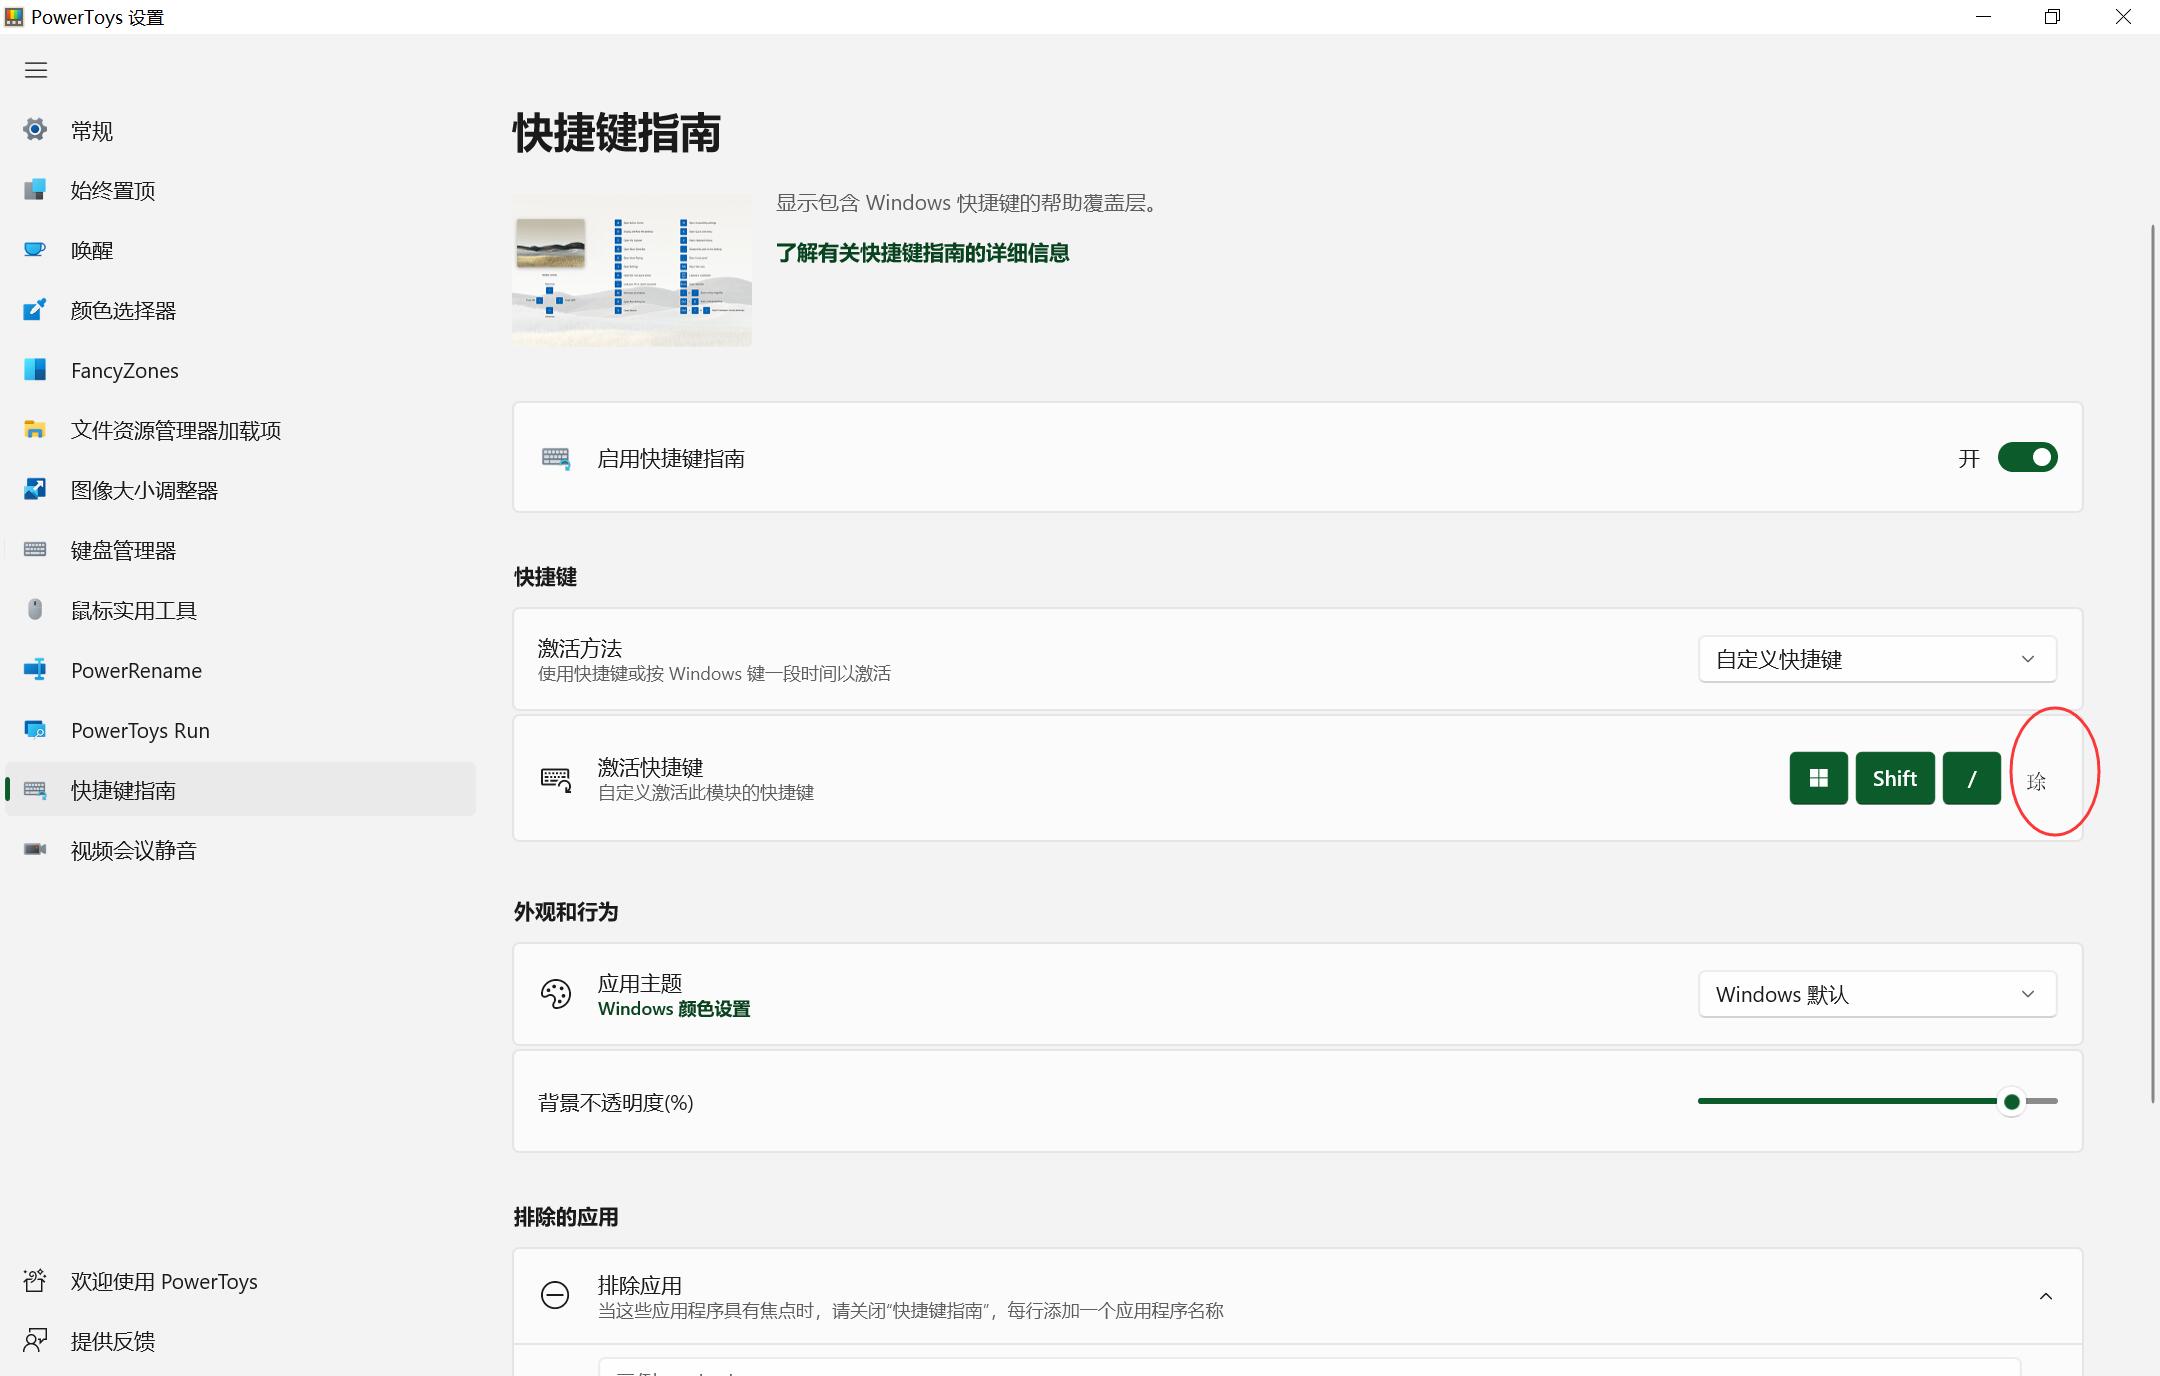Select the Color Picker (颜色选择器) icon
The image size is (2160, 1376).
pos(35,310)
